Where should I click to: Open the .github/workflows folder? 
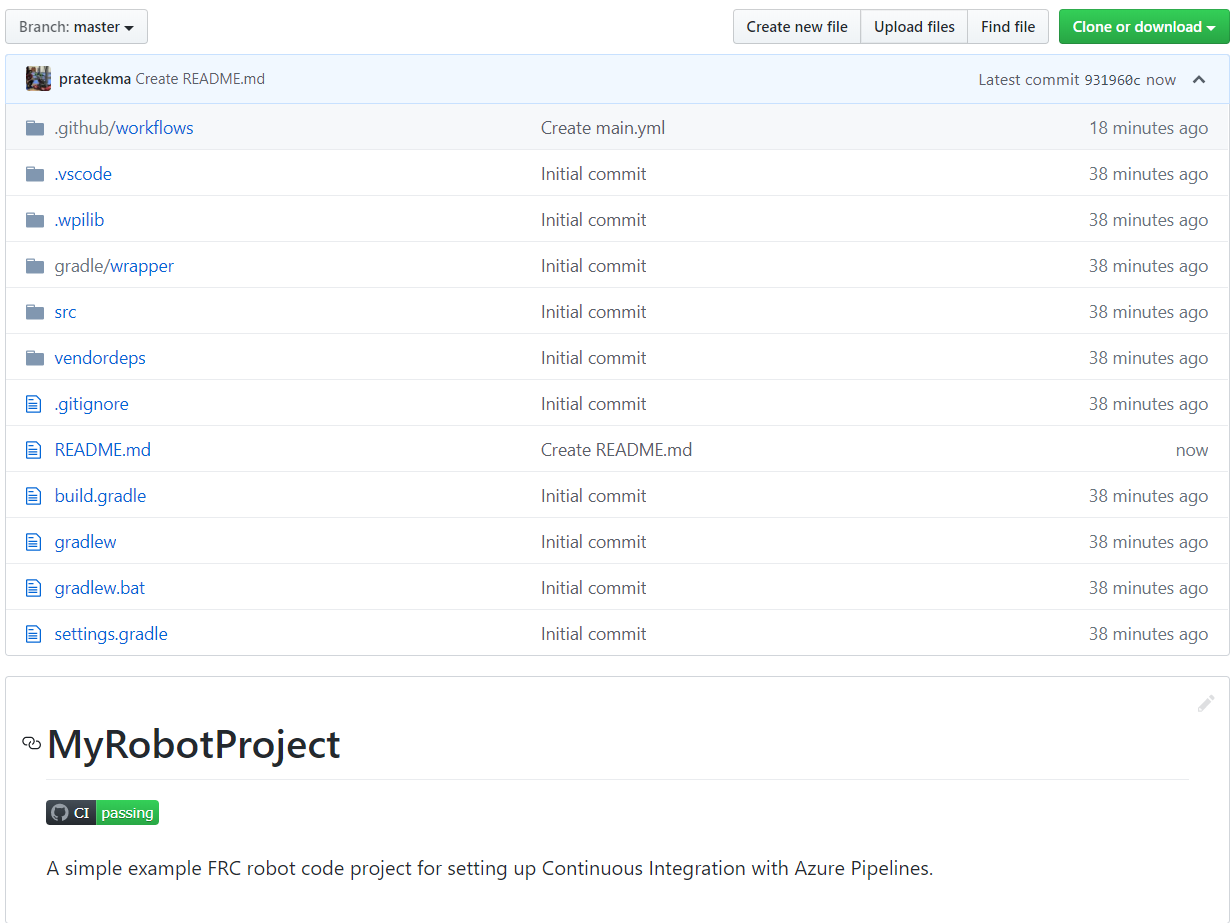coord(124,128)
